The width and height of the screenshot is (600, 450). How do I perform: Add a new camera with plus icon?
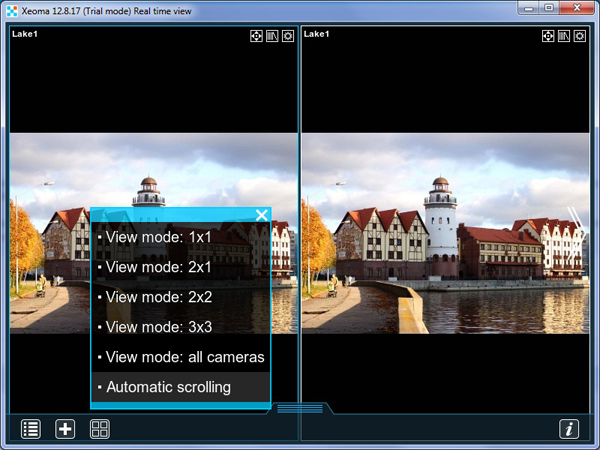pyautogui.click(x=65, y=429)
